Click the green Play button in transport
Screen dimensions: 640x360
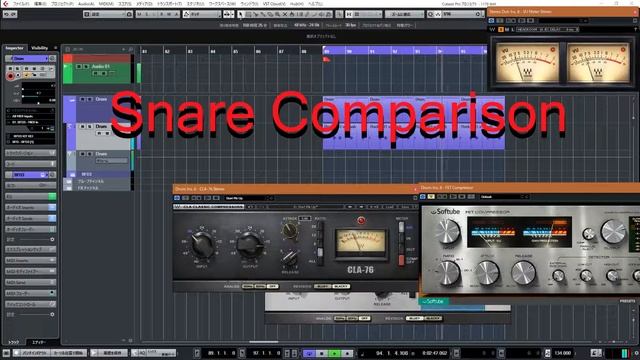[335, 353]
